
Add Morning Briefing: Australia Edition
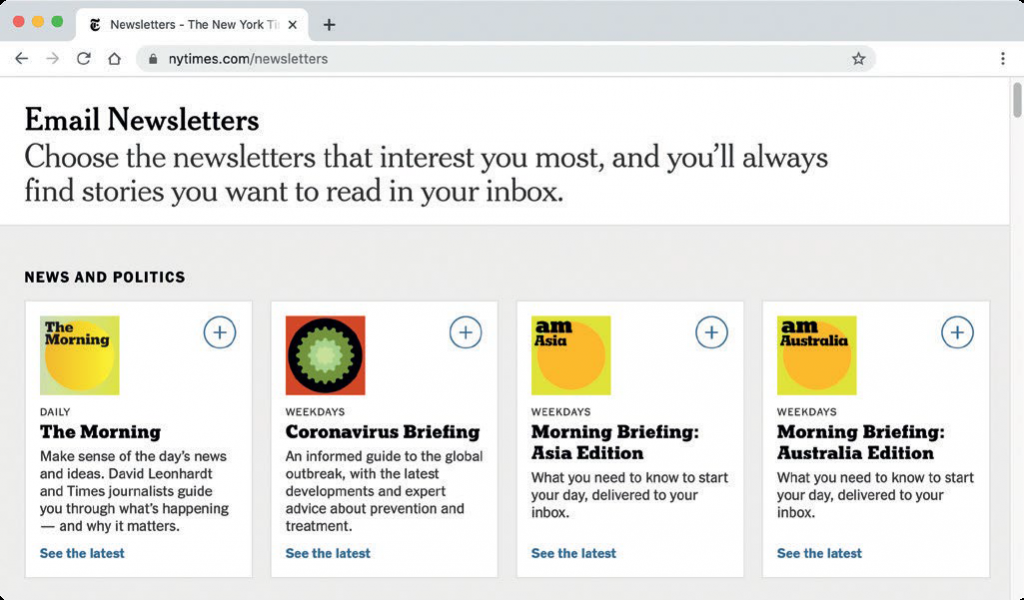pyautogui.click(x=958, y=332)
